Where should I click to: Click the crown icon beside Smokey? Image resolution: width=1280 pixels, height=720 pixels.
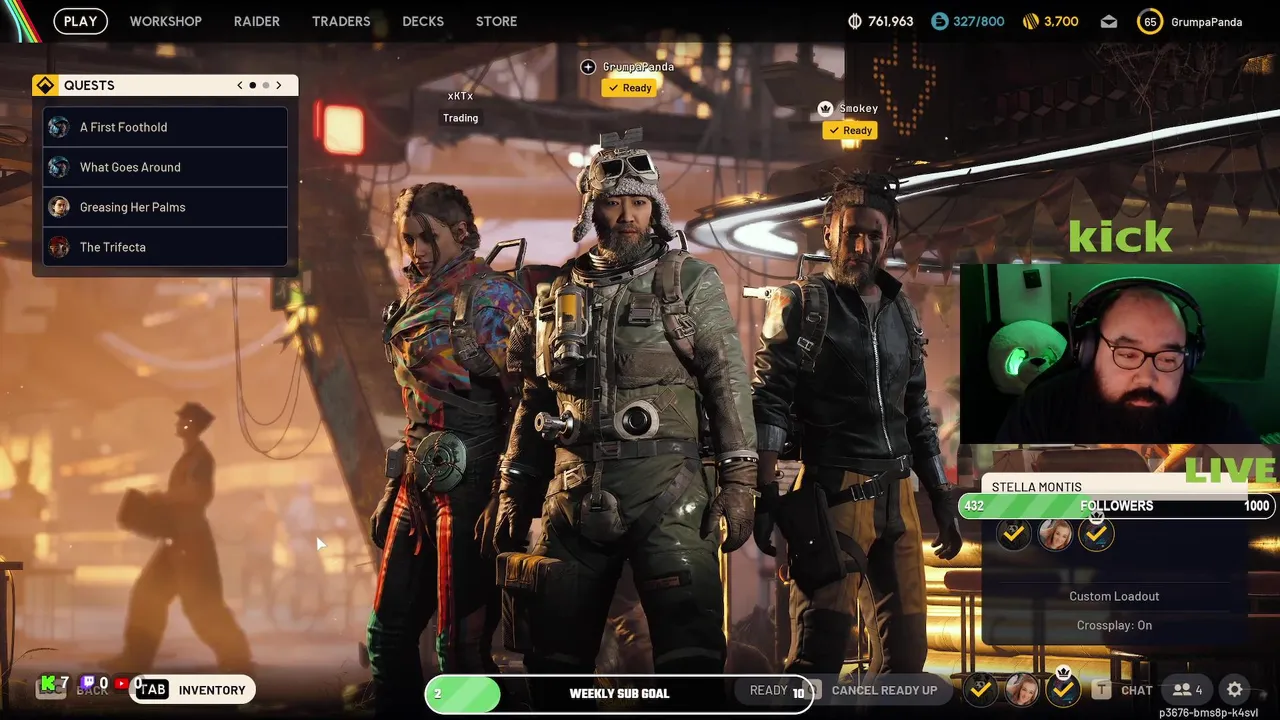coord(825,108)
